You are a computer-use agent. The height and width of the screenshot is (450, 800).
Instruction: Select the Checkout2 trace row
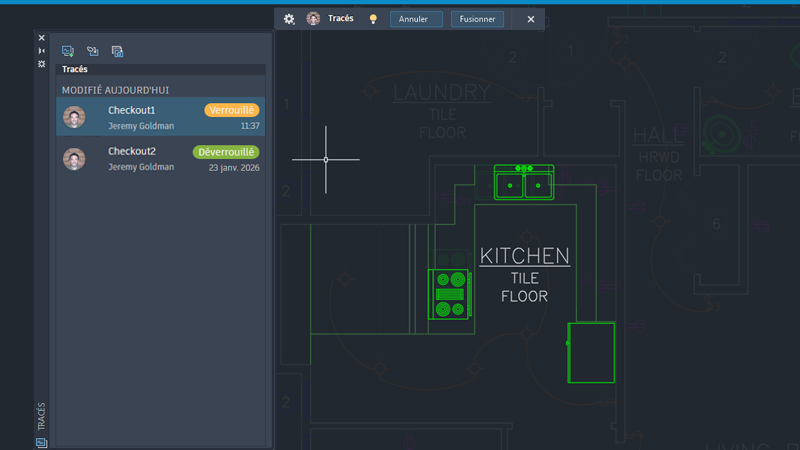(x=160, y=159)
